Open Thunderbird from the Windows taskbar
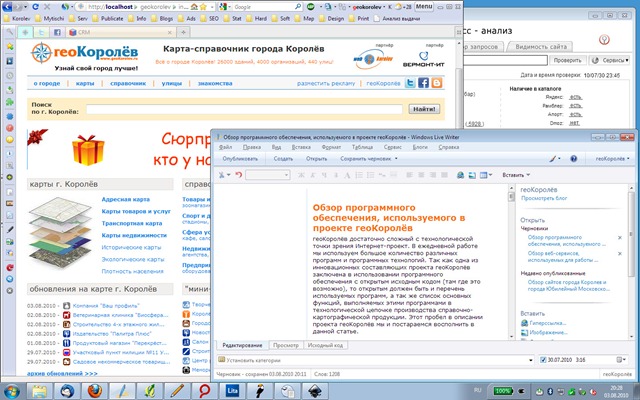The height and width of the screenshot is (400, 640). (67, 391)
